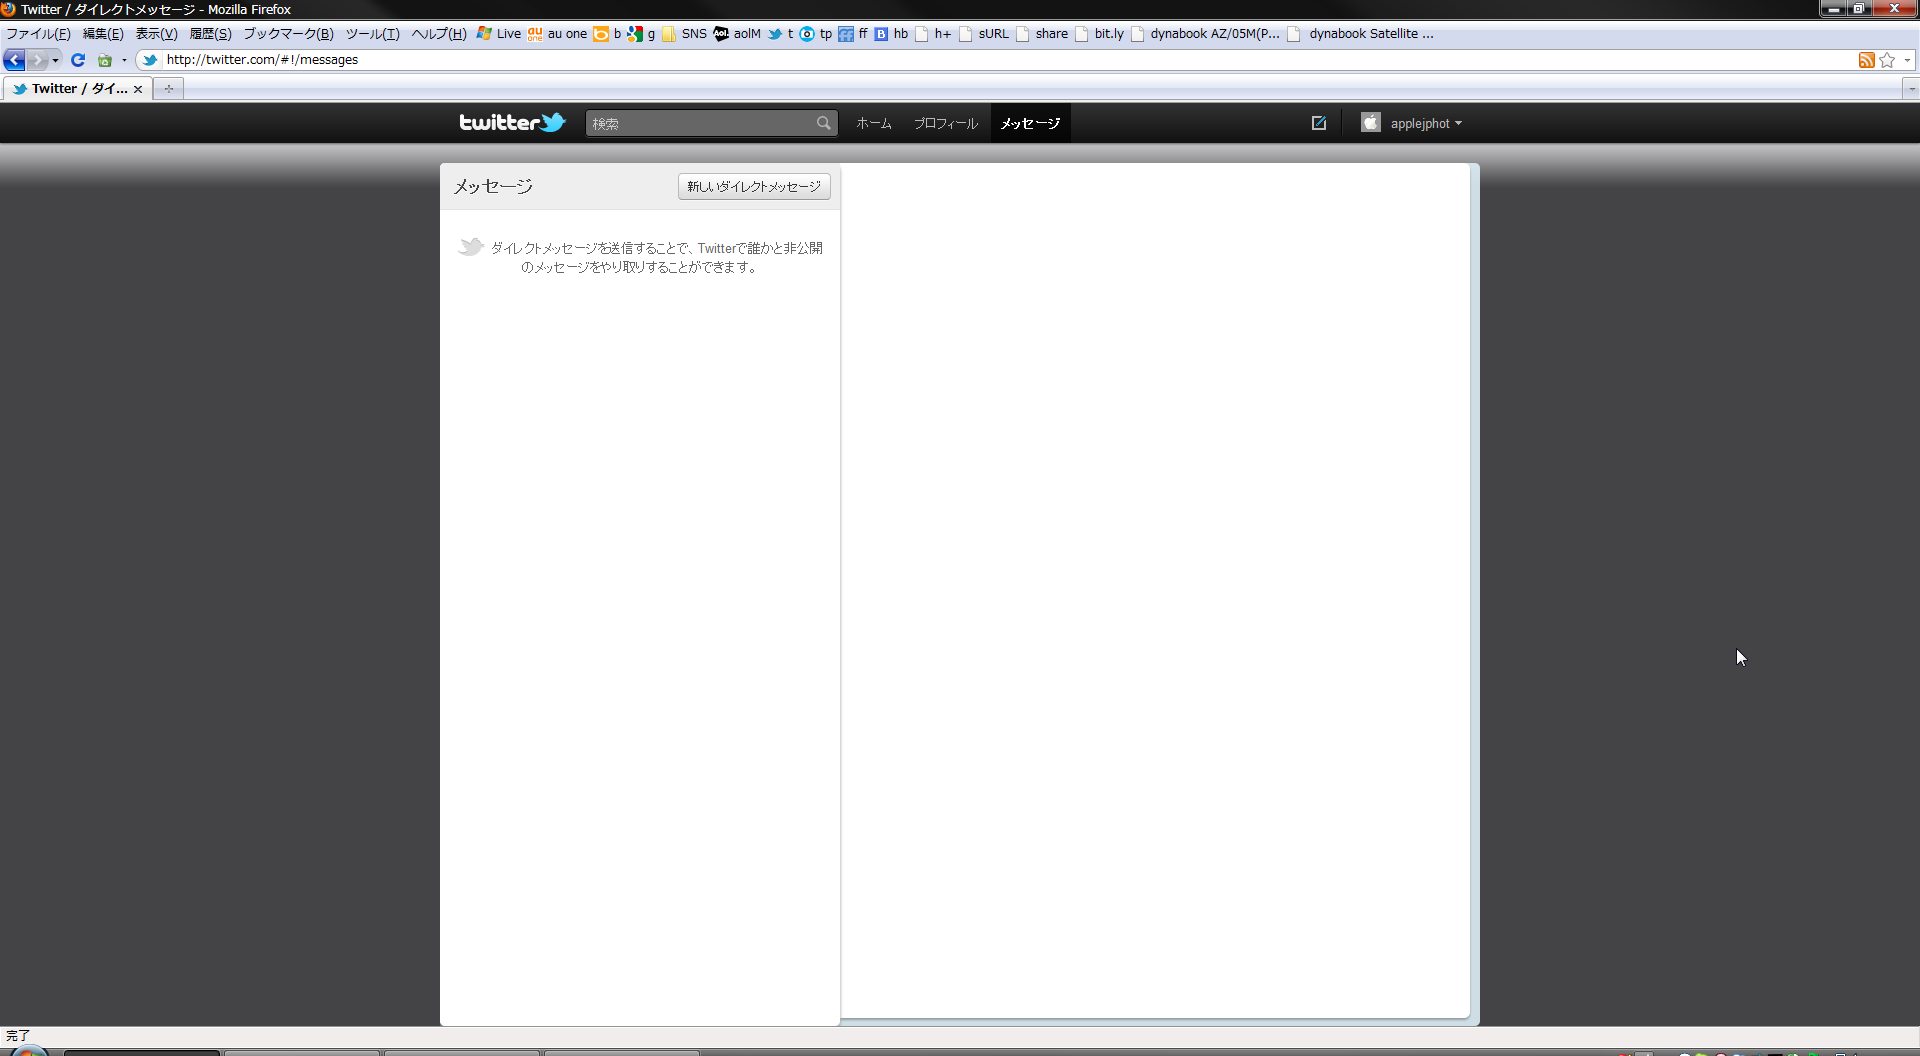Open the Twitter 't' bookmark
This screenshot has height=1056, width=1920.
click(x=780, y=33)
